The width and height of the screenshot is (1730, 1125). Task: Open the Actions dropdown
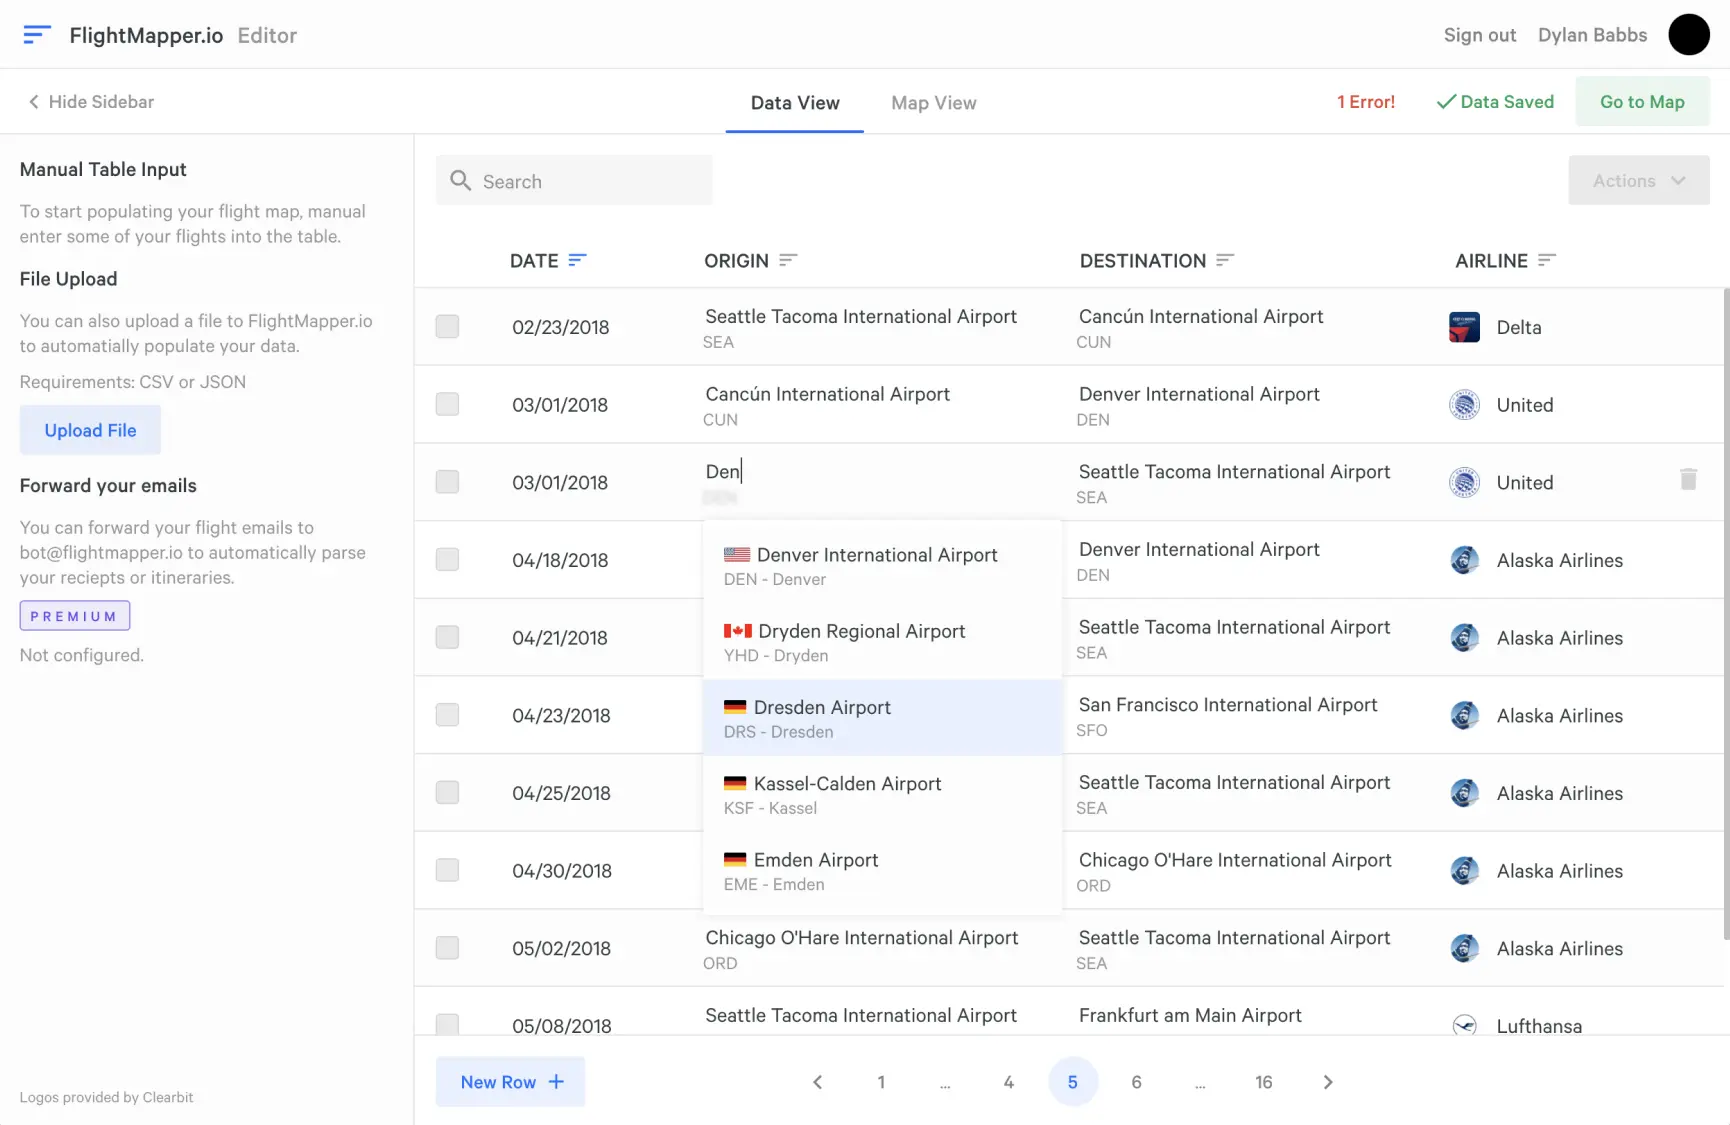1638,181
